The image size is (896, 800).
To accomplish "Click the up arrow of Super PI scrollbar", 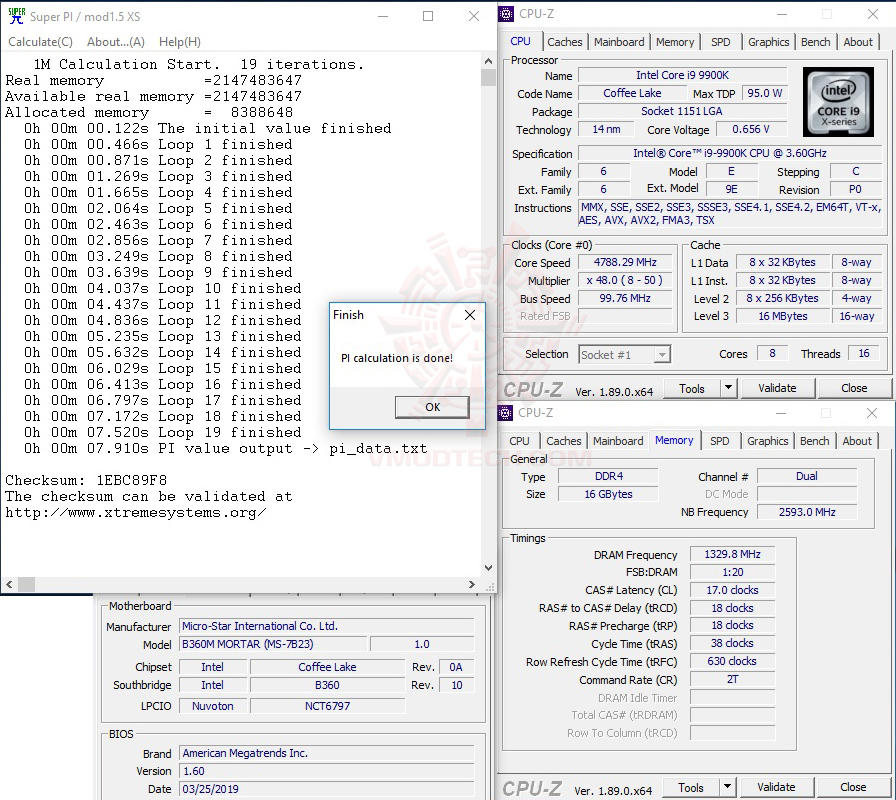I will pyautogui.click(x=488, y=61).
